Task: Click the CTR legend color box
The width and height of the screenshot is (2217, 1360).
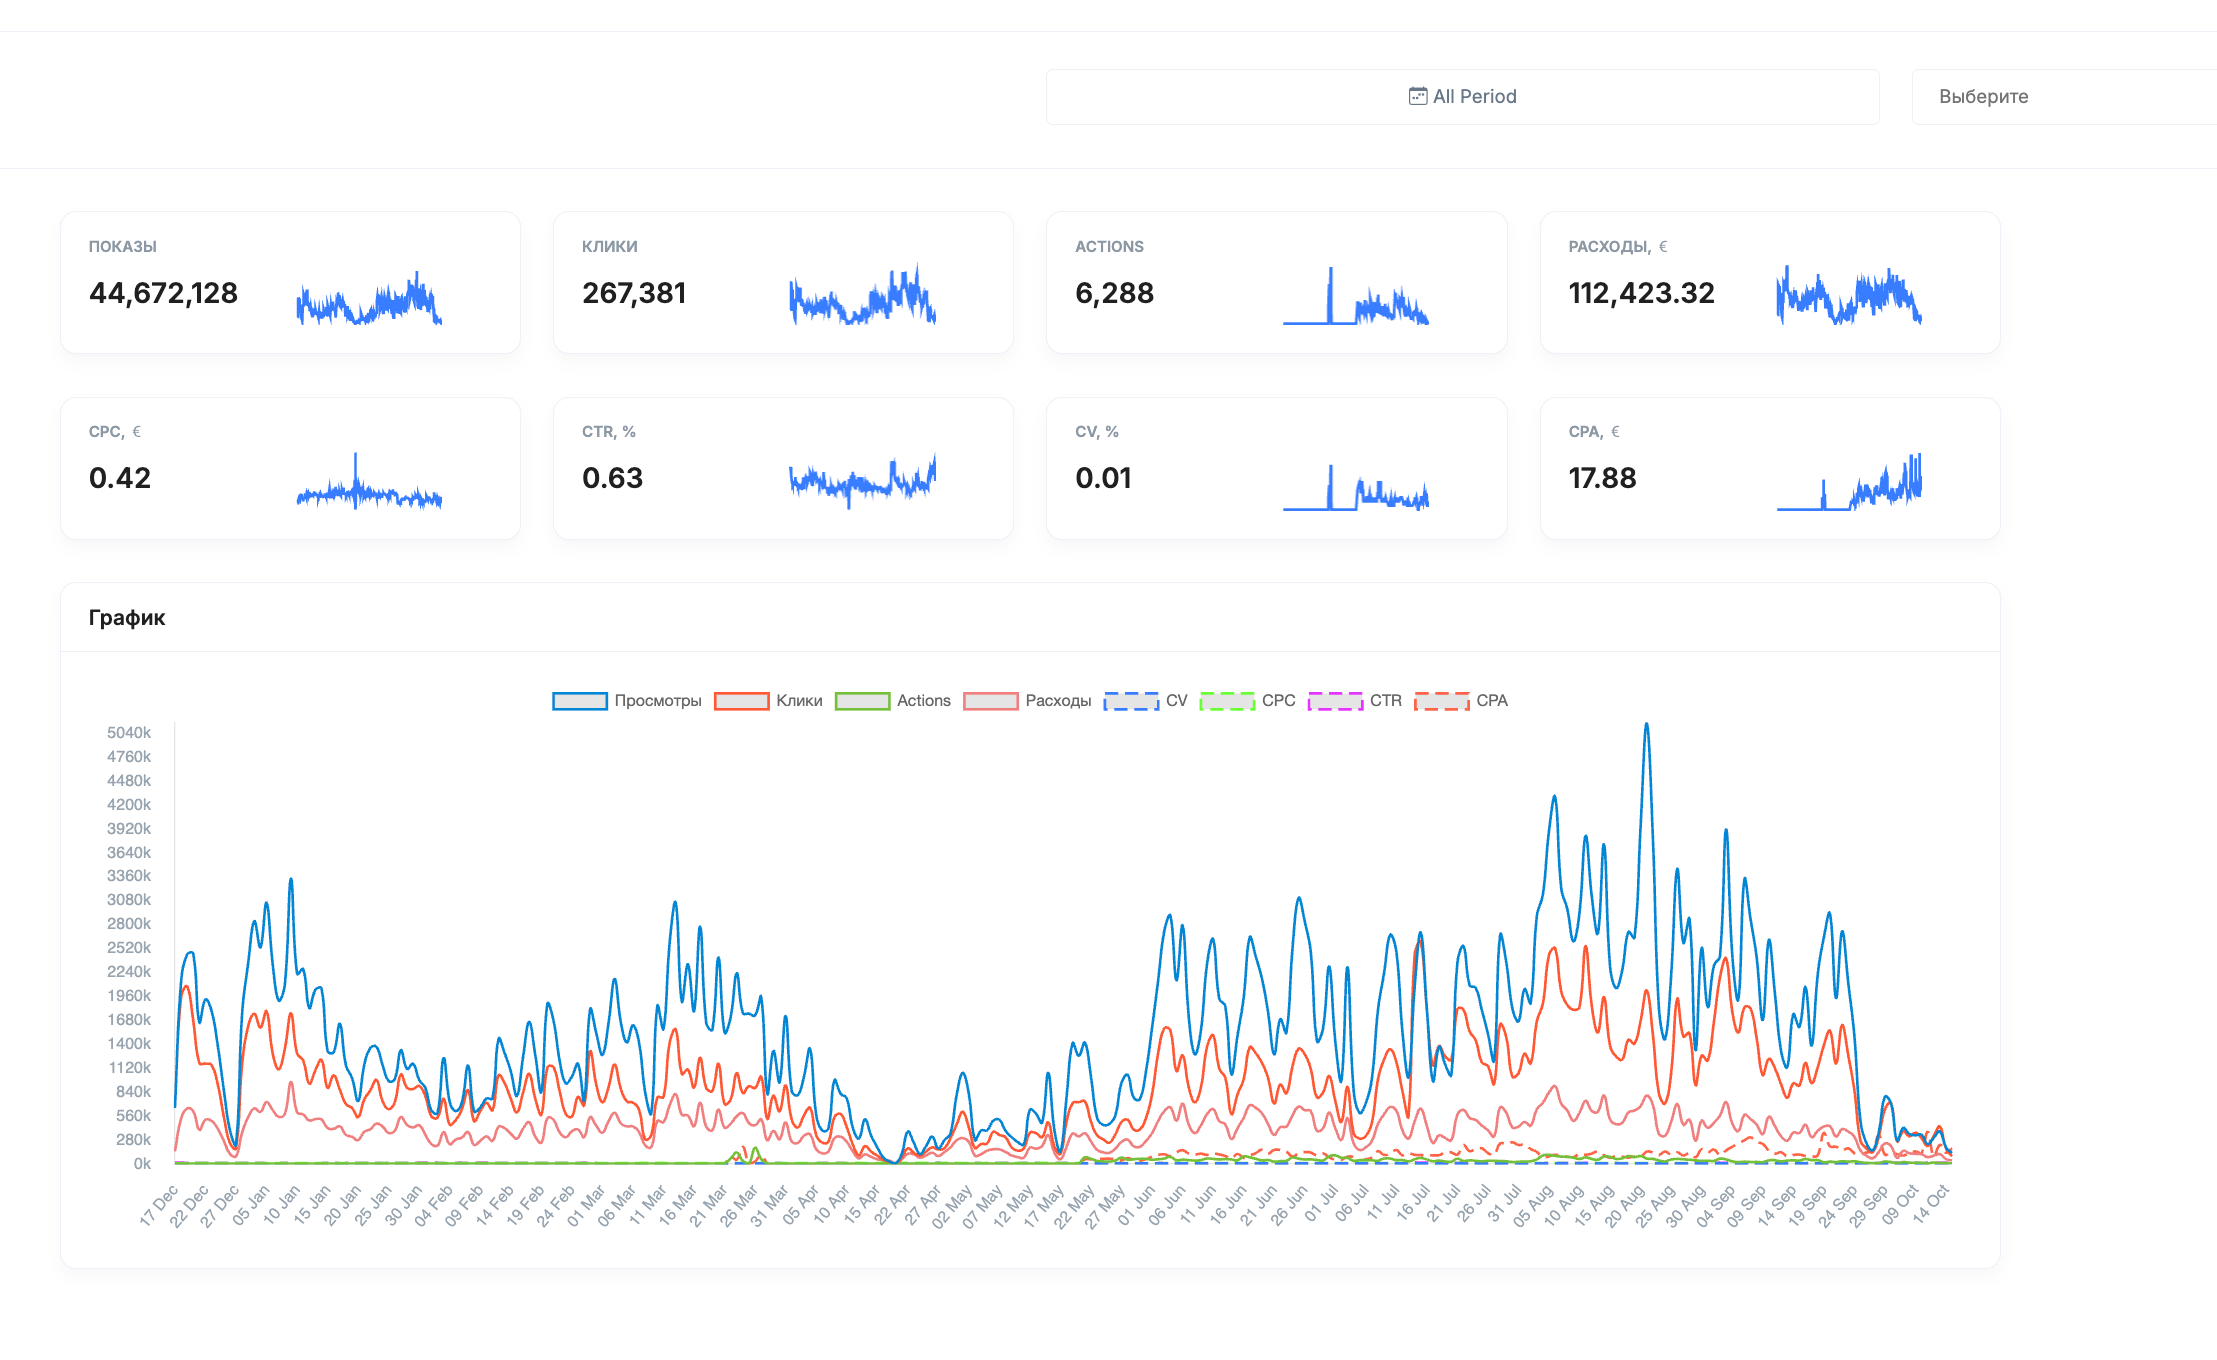Action: 1335,701
